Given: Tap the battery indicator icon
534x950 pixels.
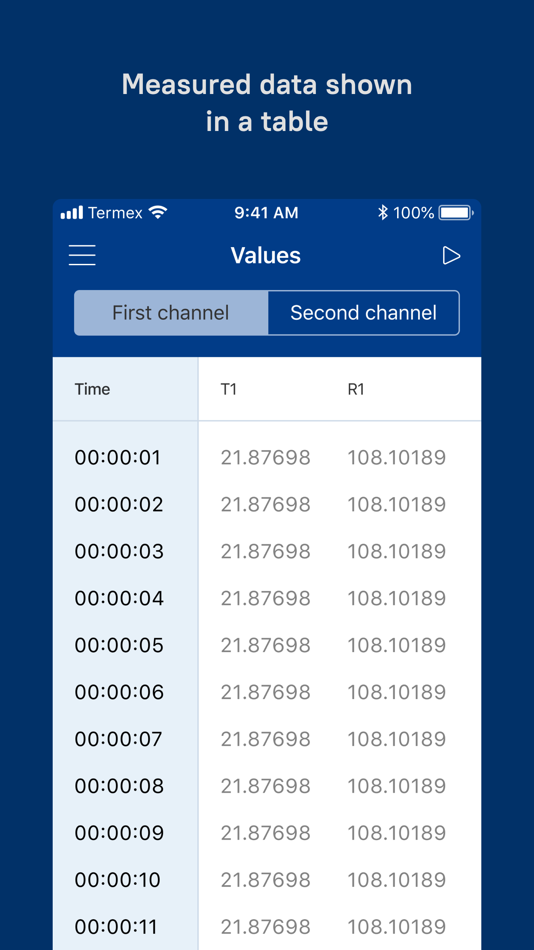Looking at the screenshot, I should point(456,213).
